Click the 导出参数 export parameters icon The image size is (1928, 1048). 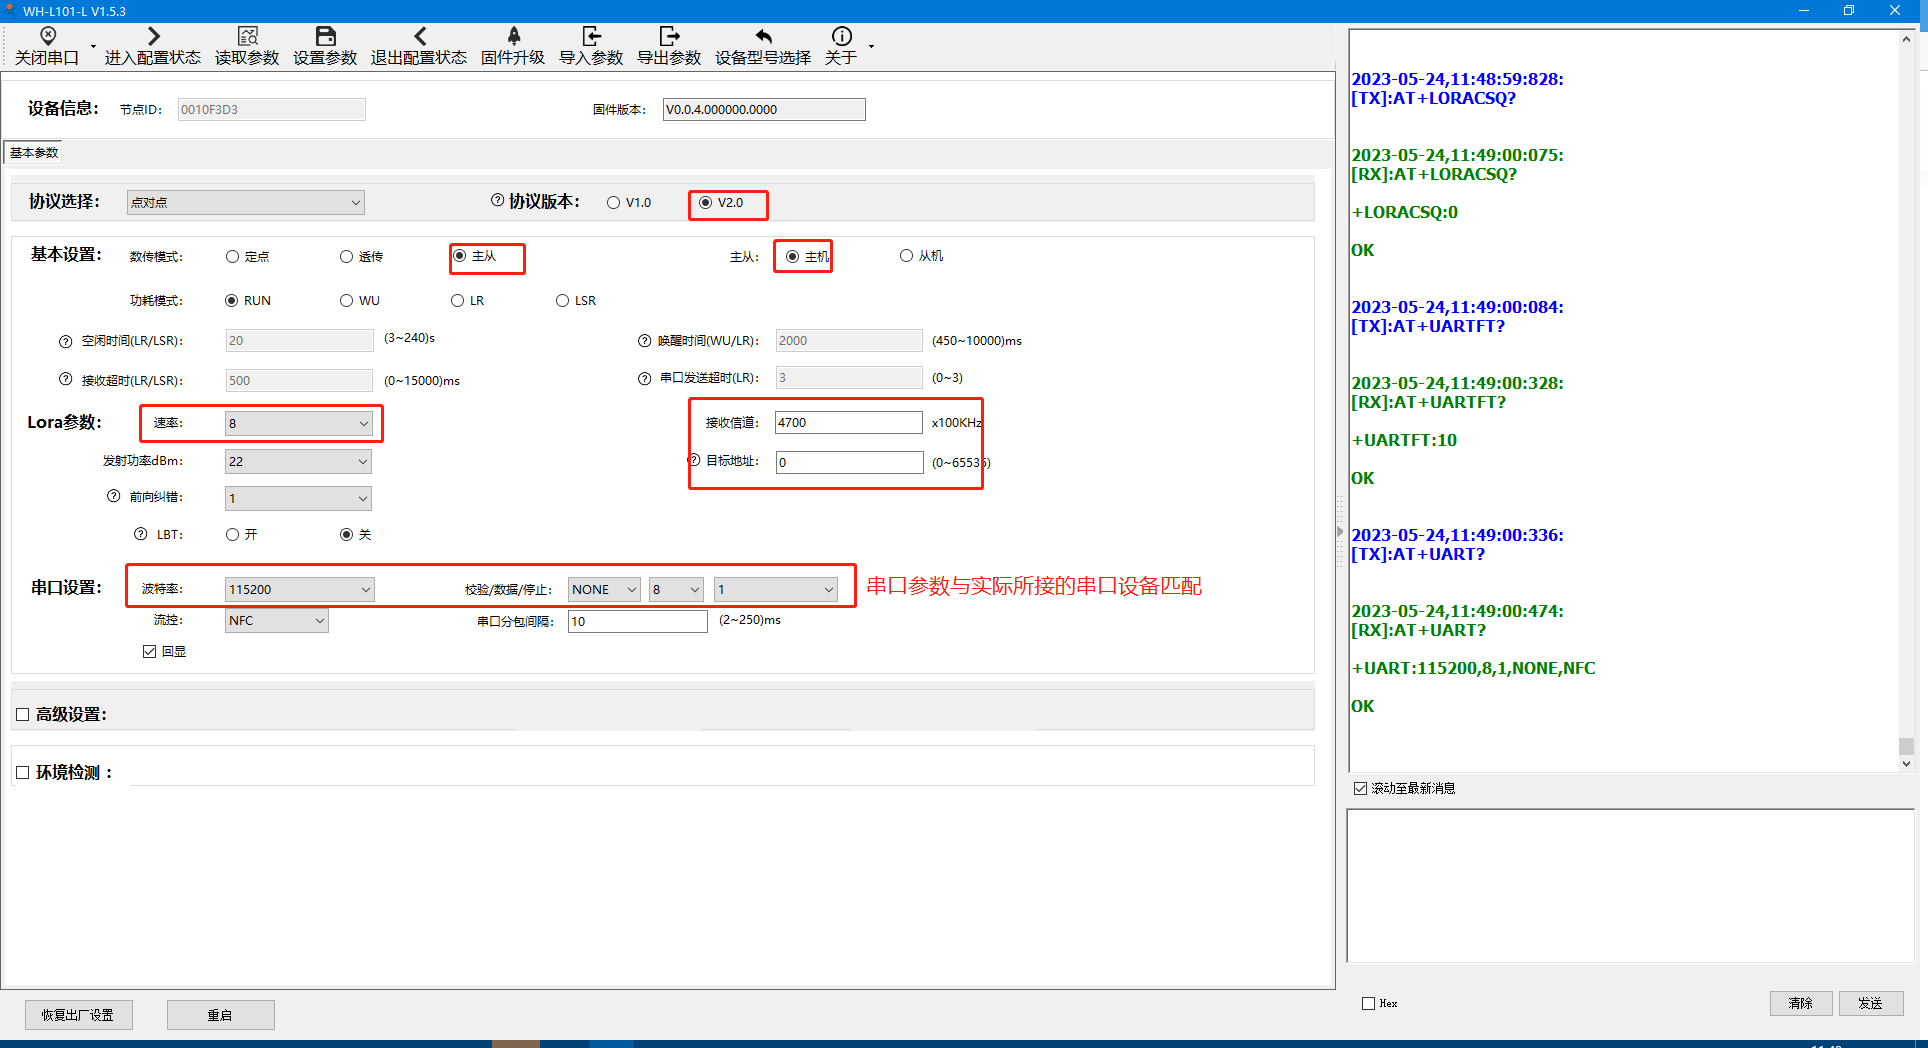pyautogui.click(x=669, y=37)
